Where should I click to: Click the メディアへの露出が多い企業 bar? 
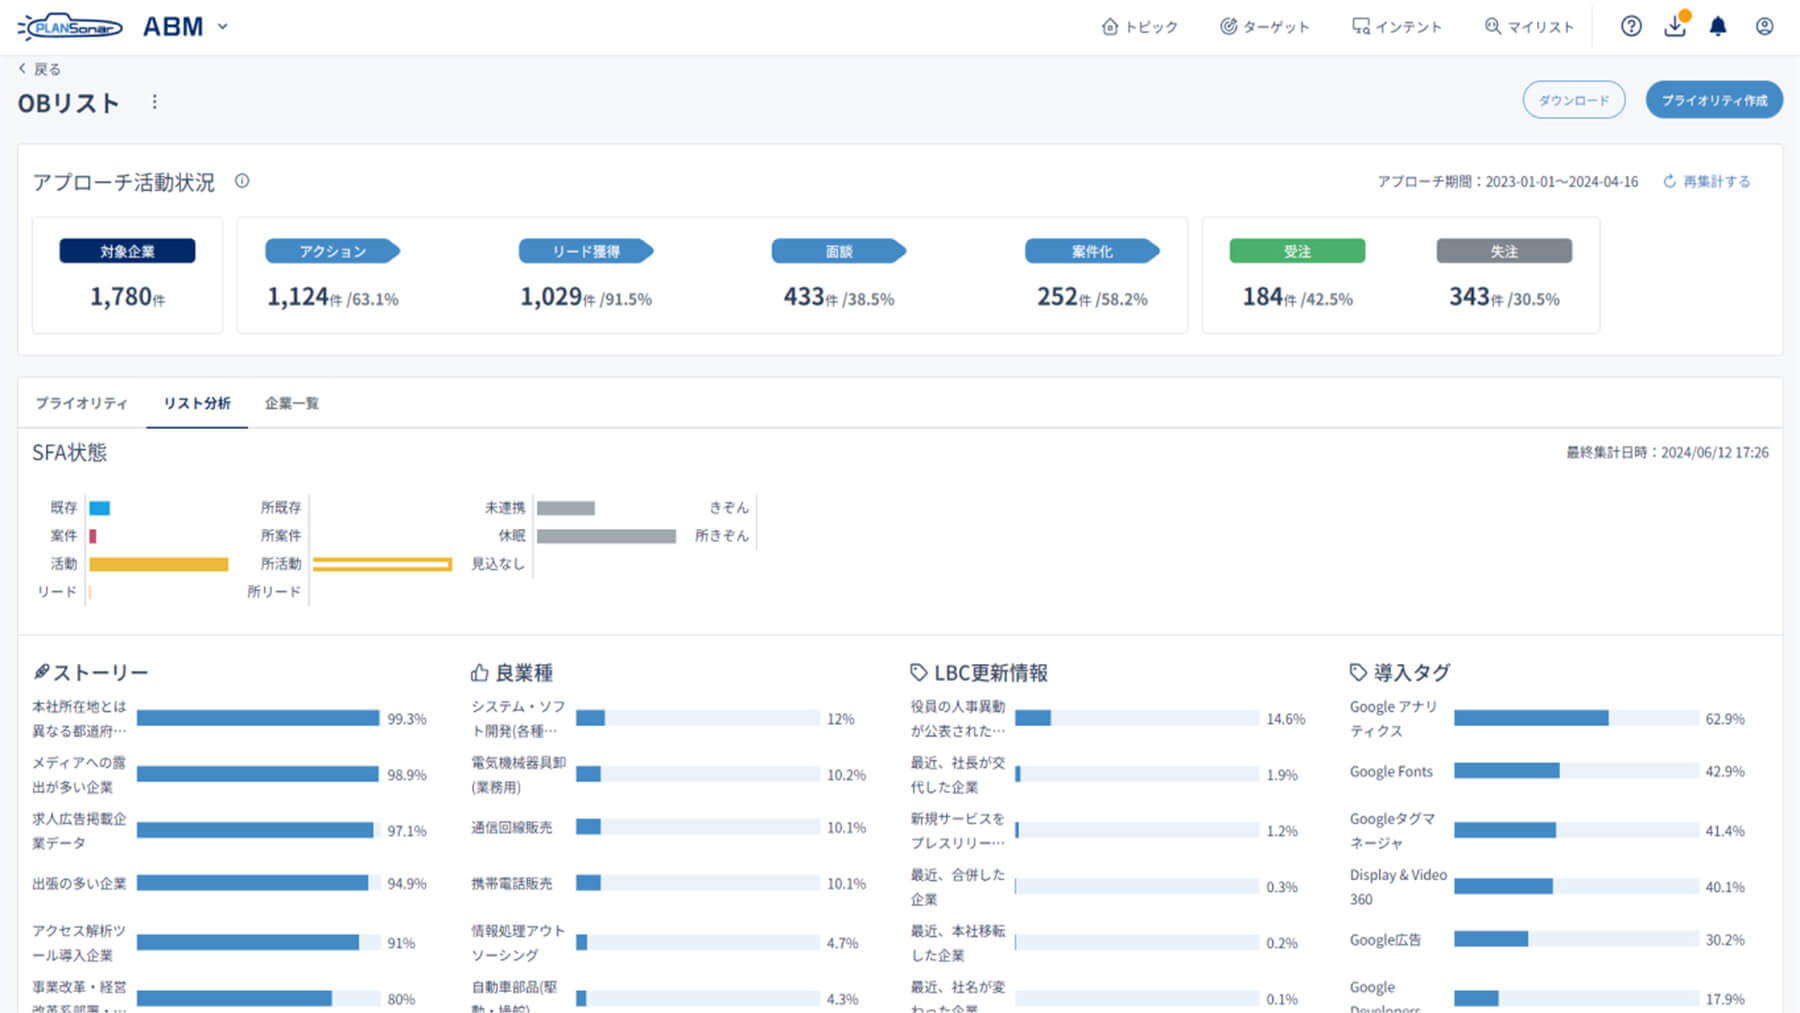pos(259,774)
